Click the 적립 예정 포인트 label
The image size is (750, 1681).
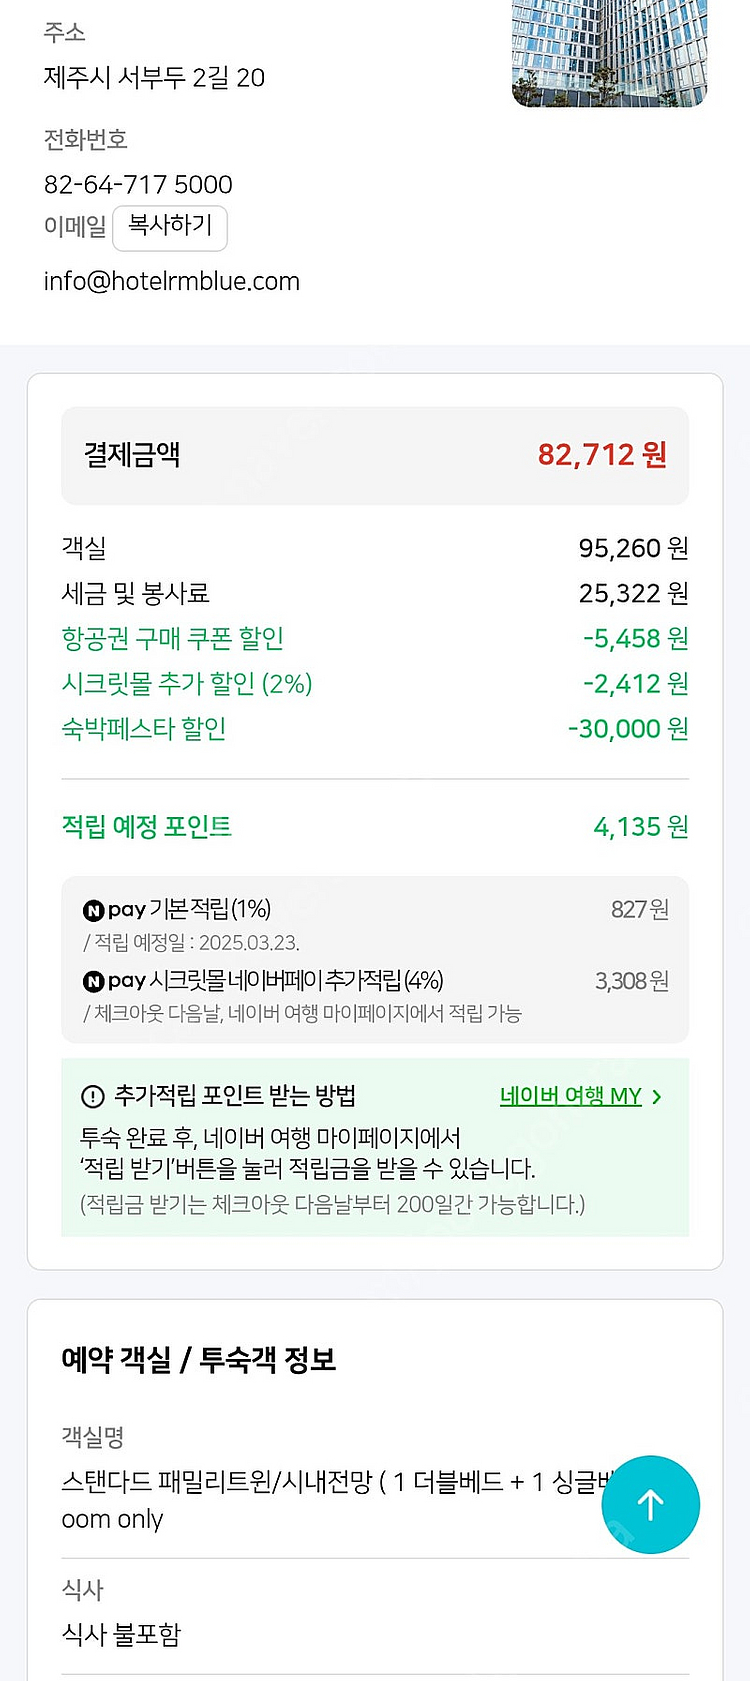(x=146, y=827)
